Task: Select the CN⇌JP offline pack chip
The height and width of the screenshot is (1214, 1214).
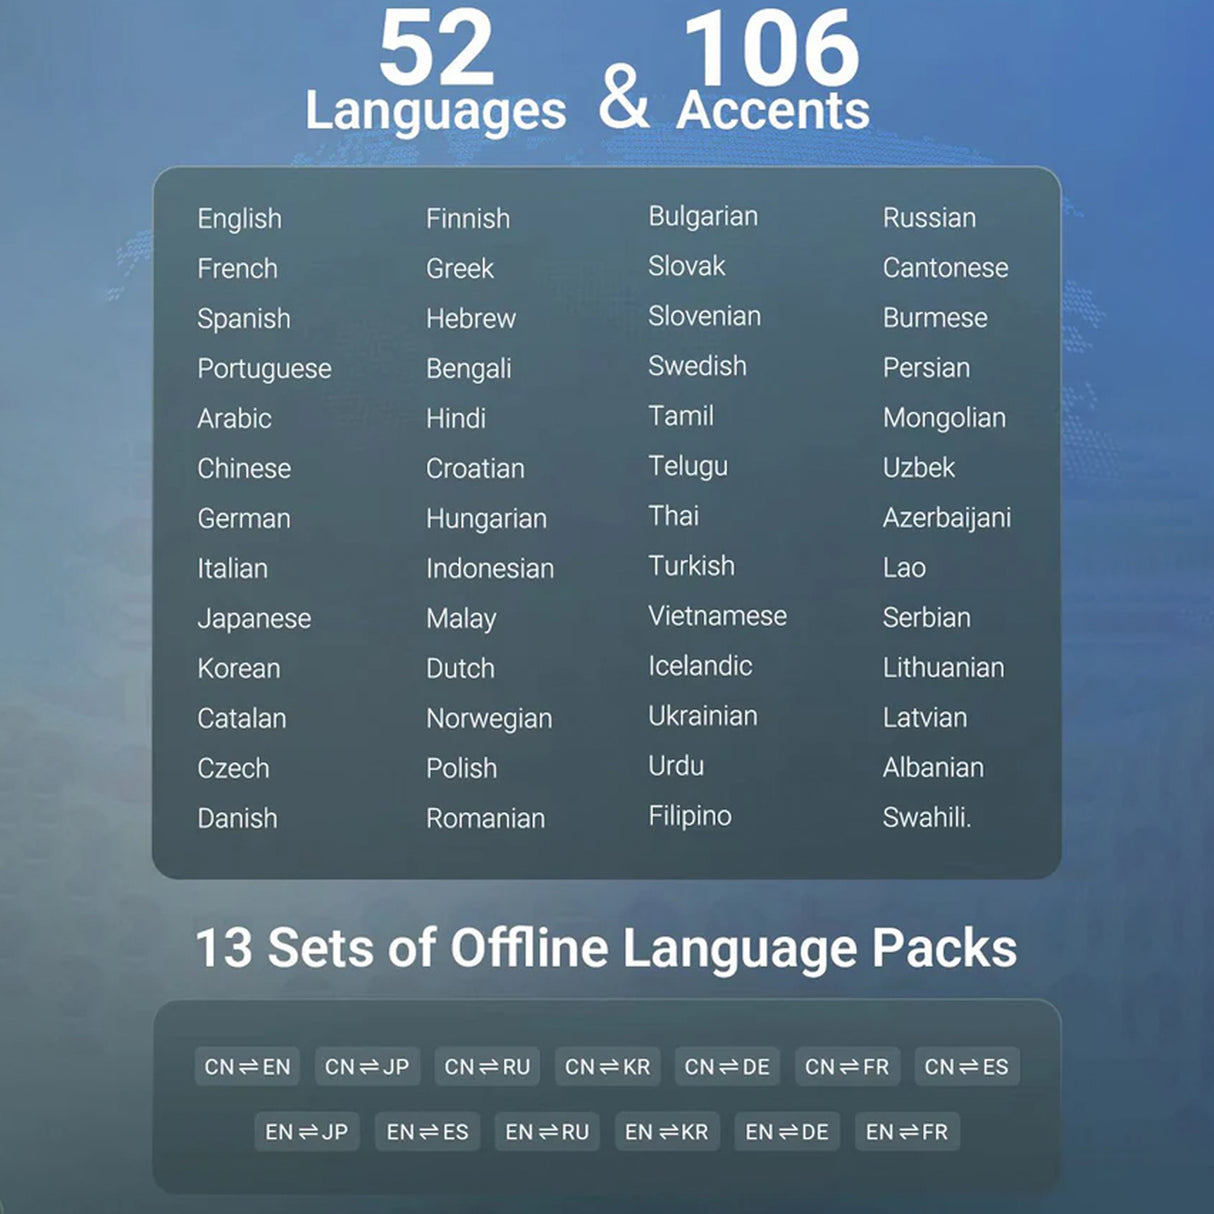Action: click(367, 1067)
